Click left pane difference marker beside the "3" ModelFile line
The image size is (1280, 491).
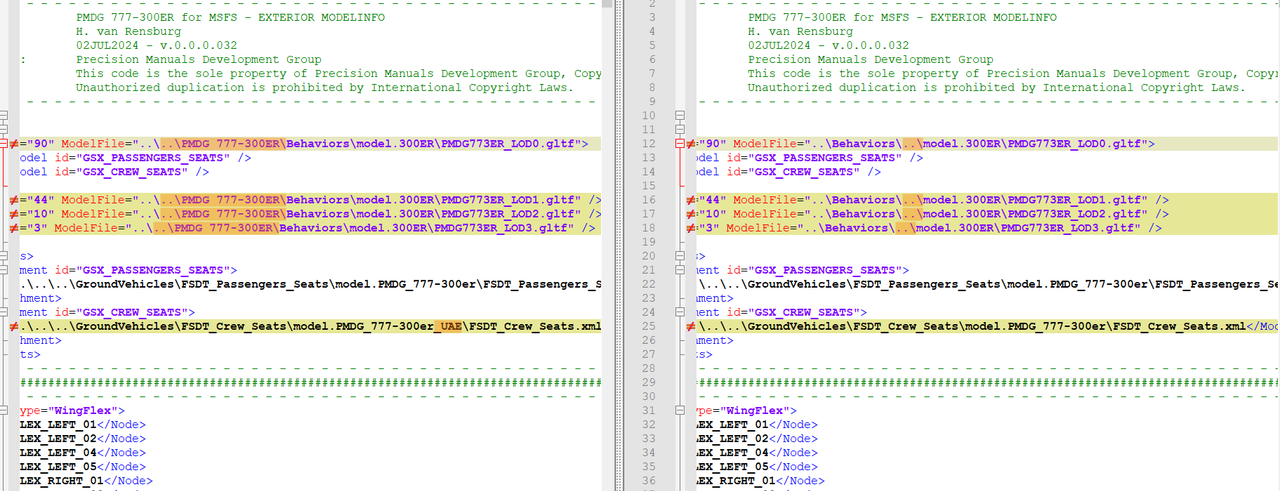tap(14, 228)
